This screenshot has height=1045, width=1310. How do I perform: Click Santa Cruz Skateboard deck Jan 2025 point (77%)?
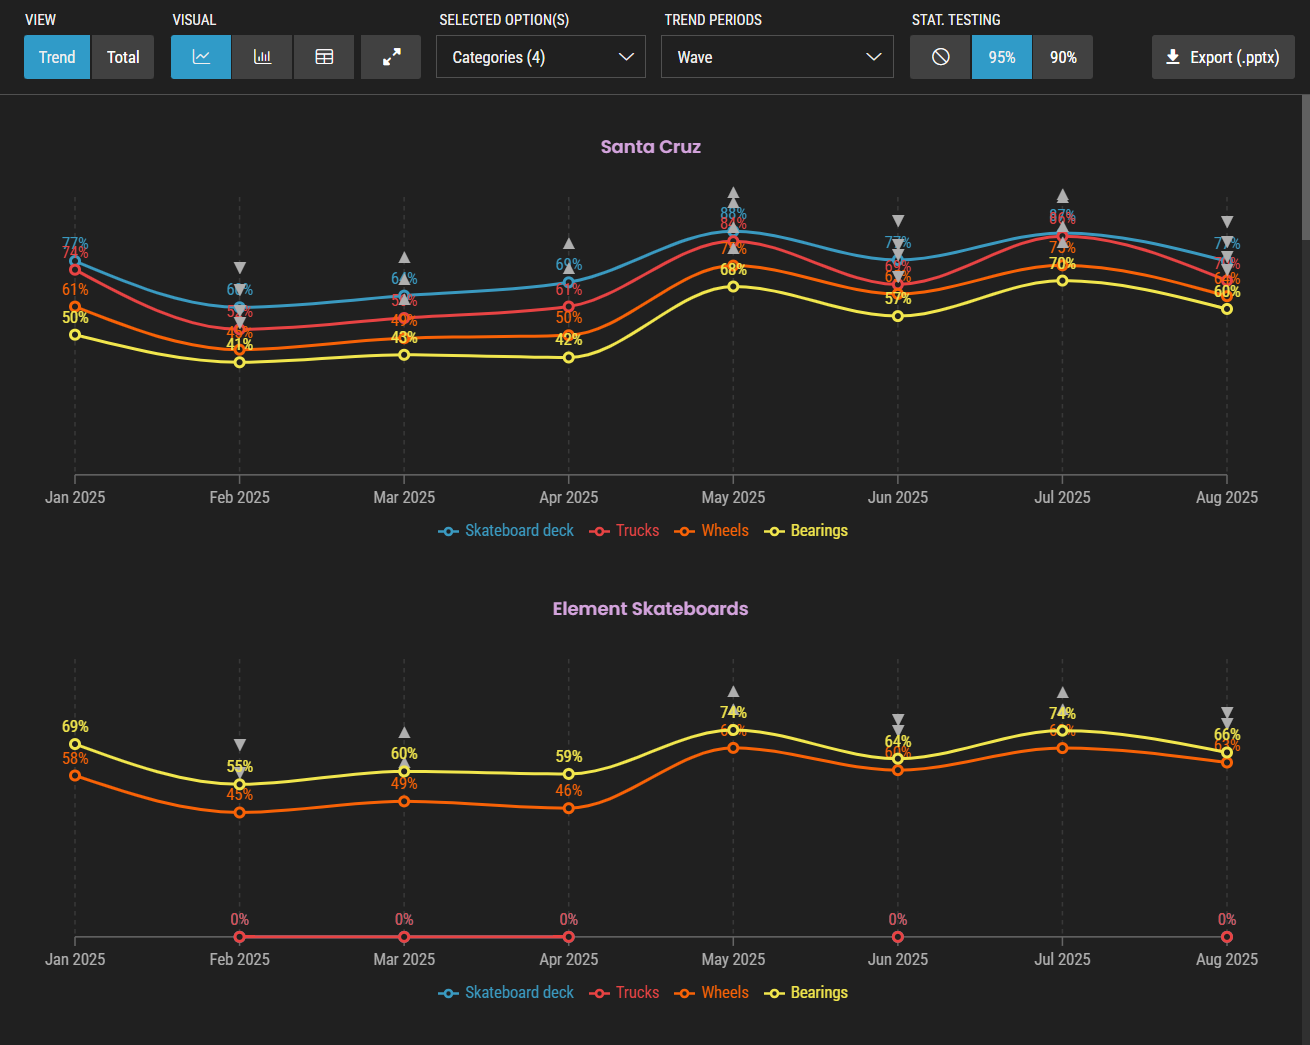click(x=75, y=261)
